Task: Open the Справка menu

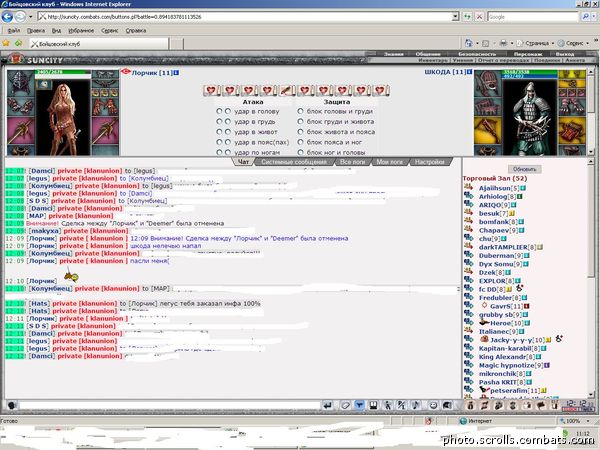Action: pos(136,31)
